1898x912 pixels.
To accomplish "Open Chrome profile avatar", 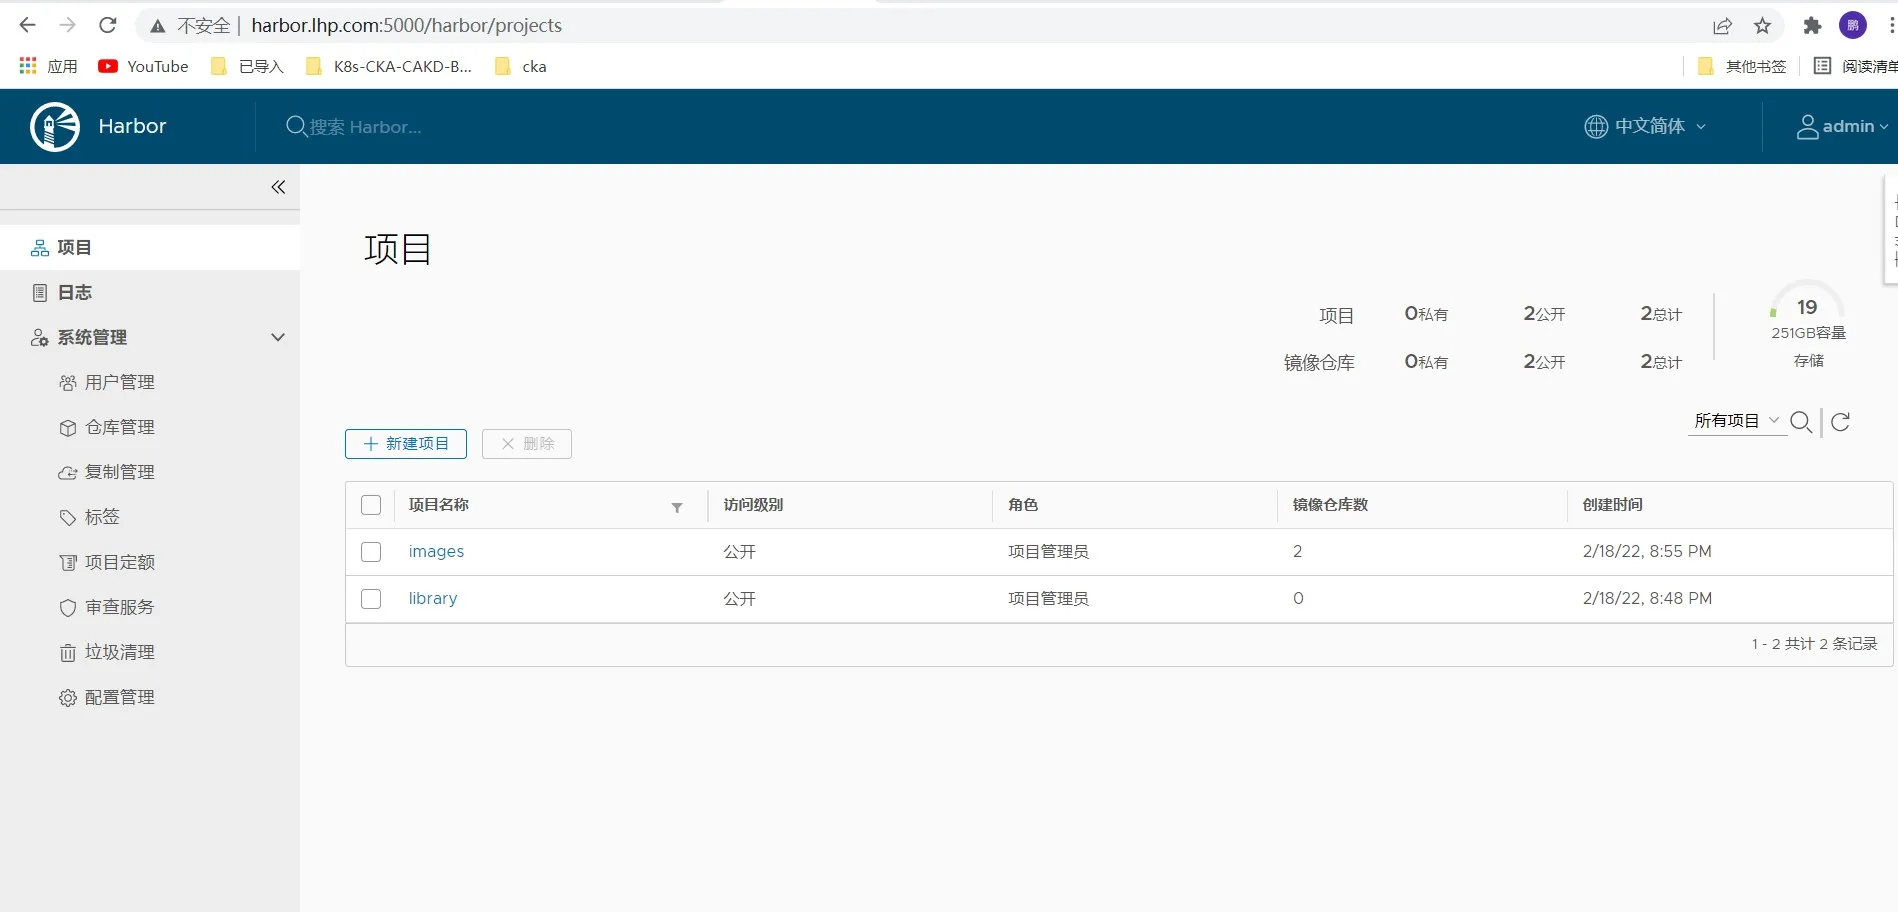I will 1853,26.
